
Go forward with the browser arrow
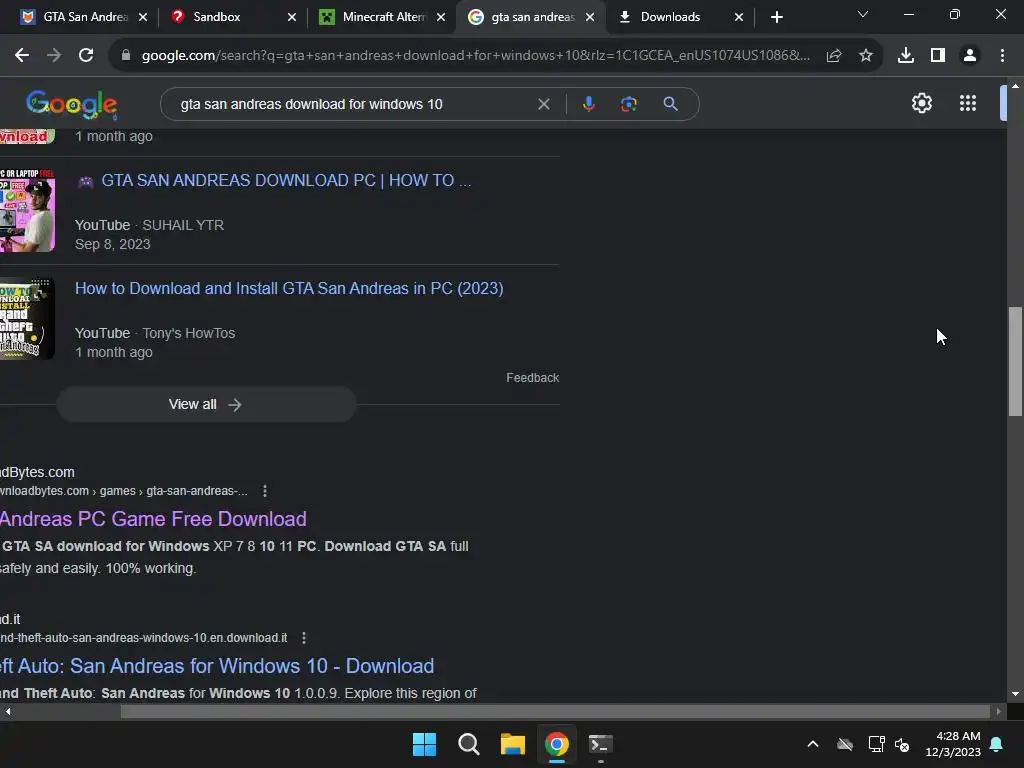pyautogui.click(x=54, y=56)
